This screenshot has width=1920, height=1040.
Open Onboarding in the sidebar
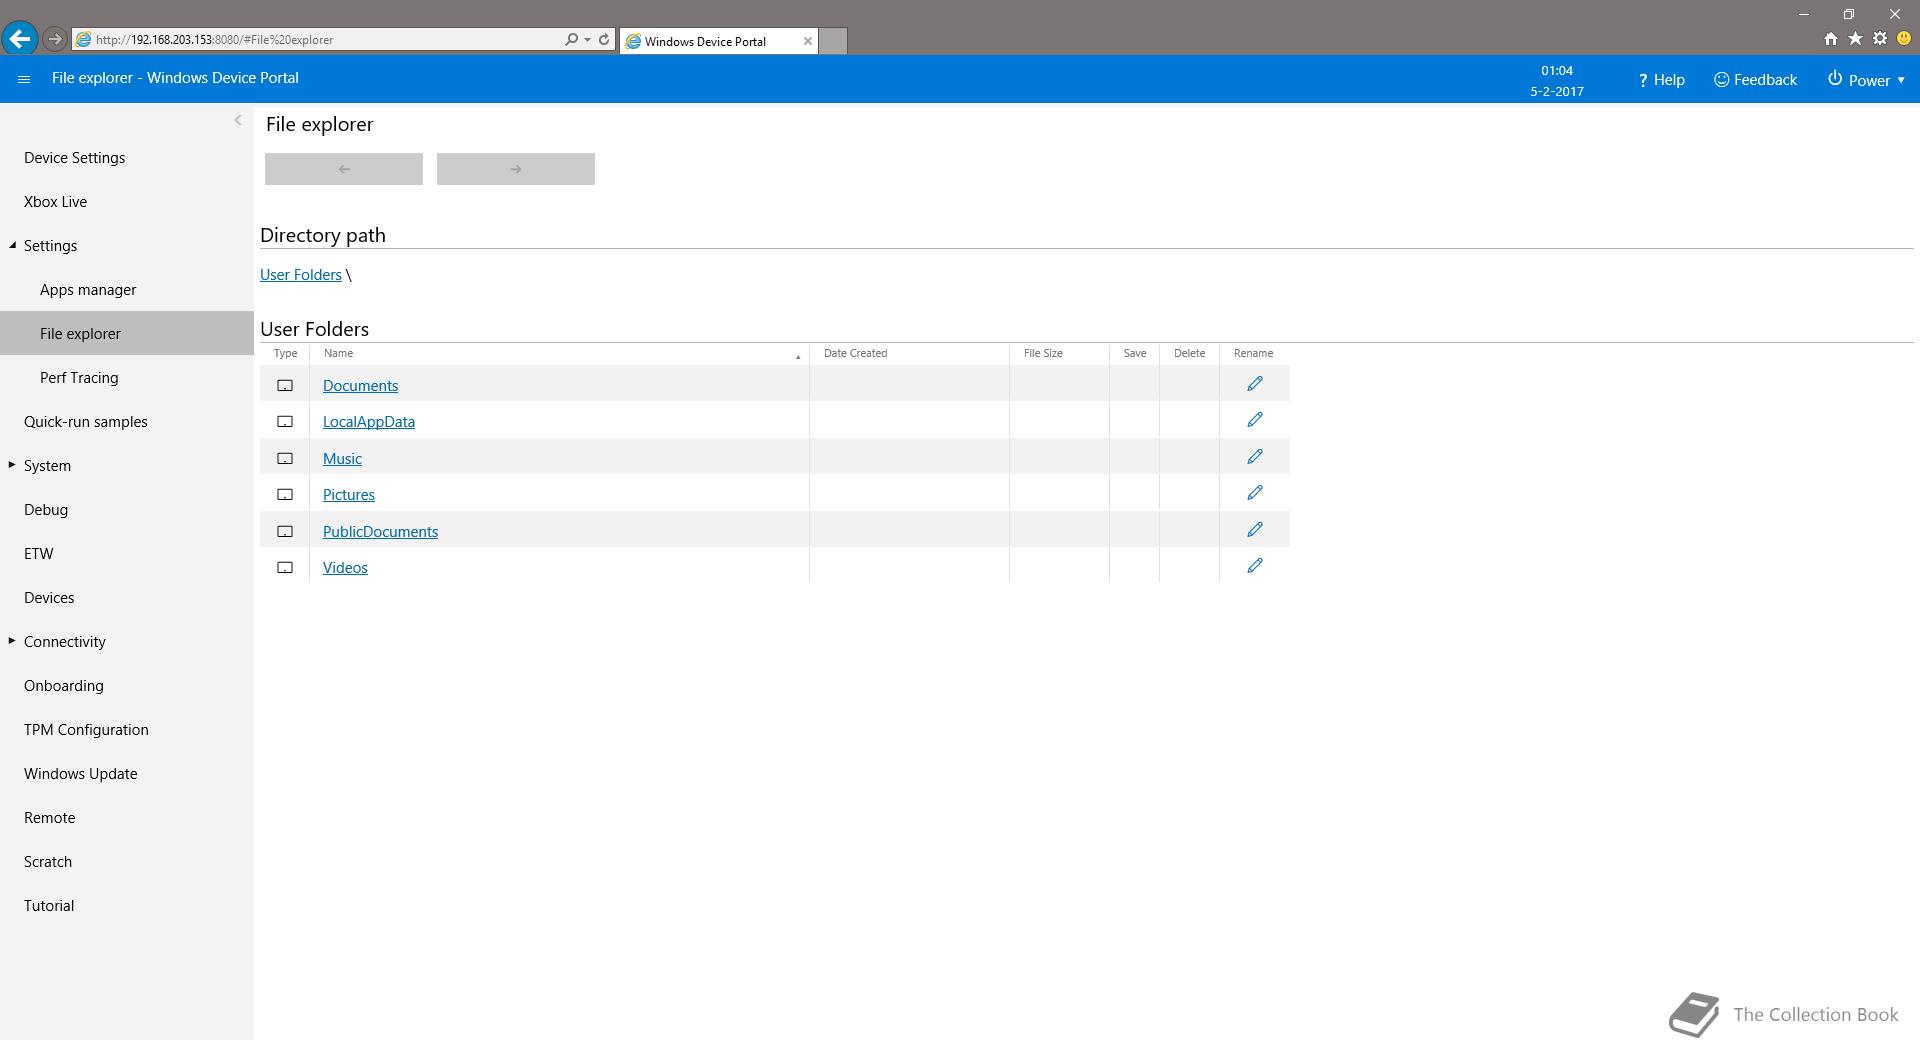pyautogui.click(x=64, y=686)
